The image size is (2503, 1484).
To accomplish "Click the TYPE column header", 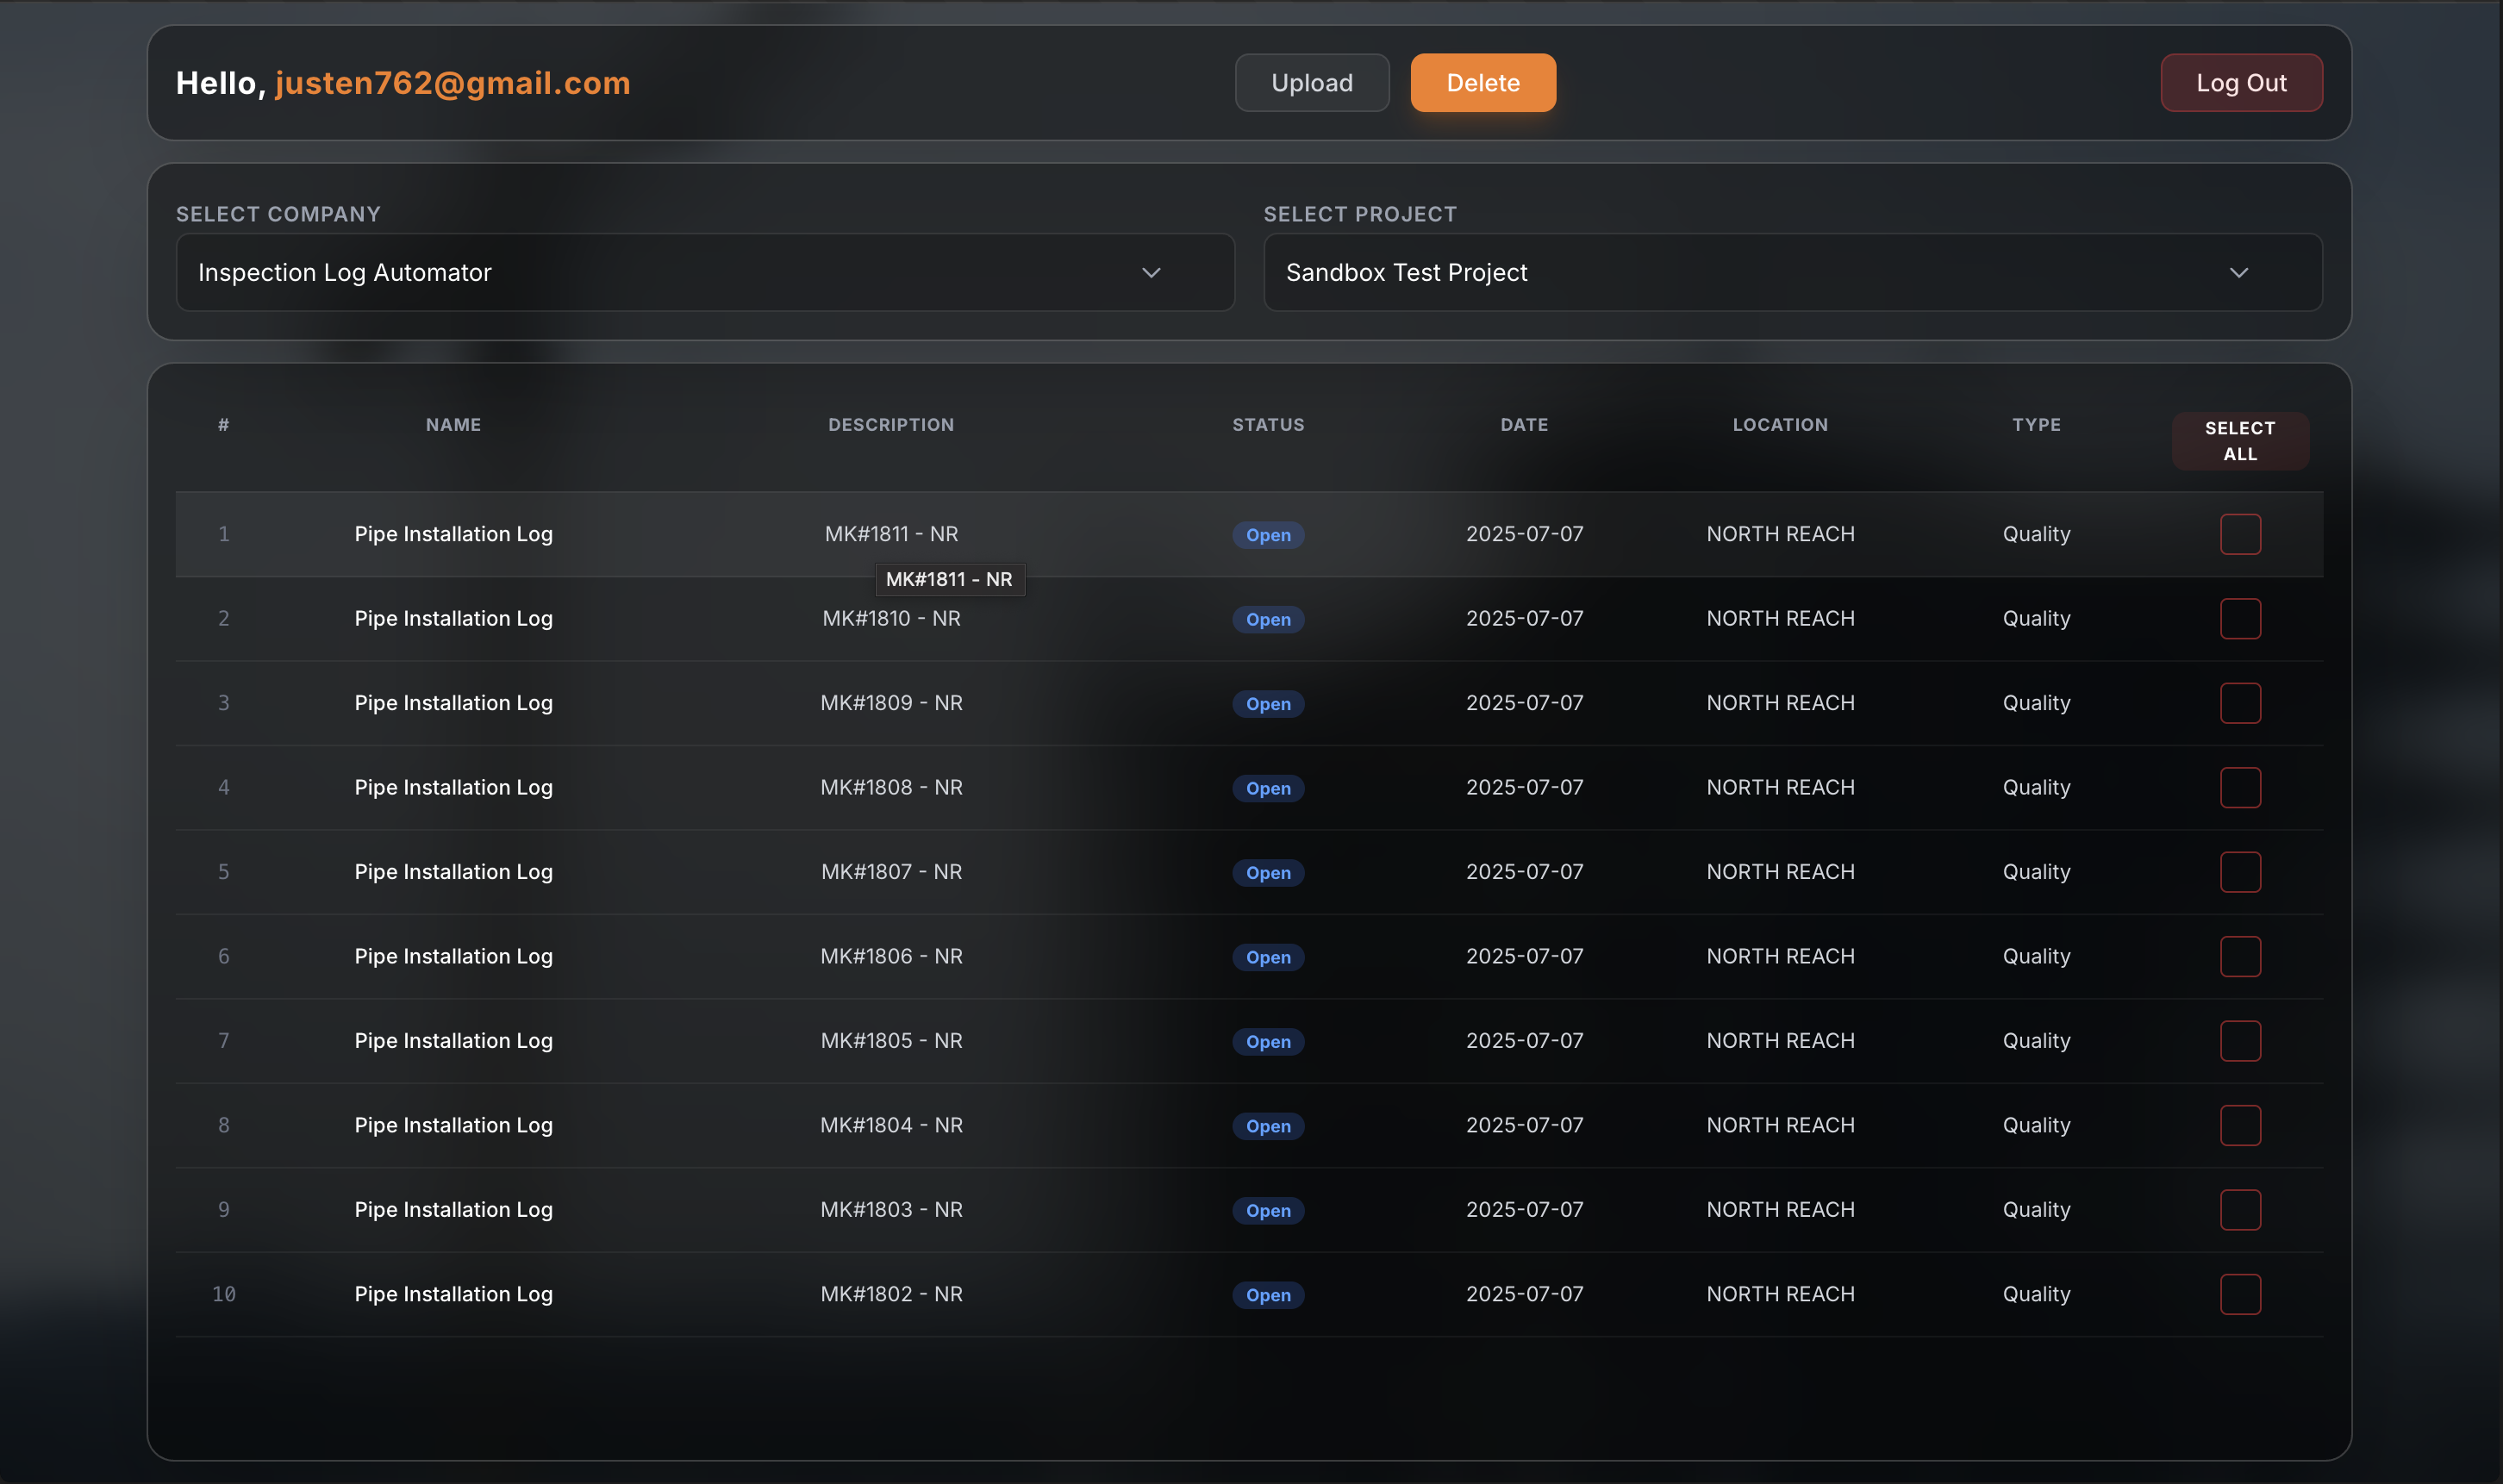I will click(2036, 425).
